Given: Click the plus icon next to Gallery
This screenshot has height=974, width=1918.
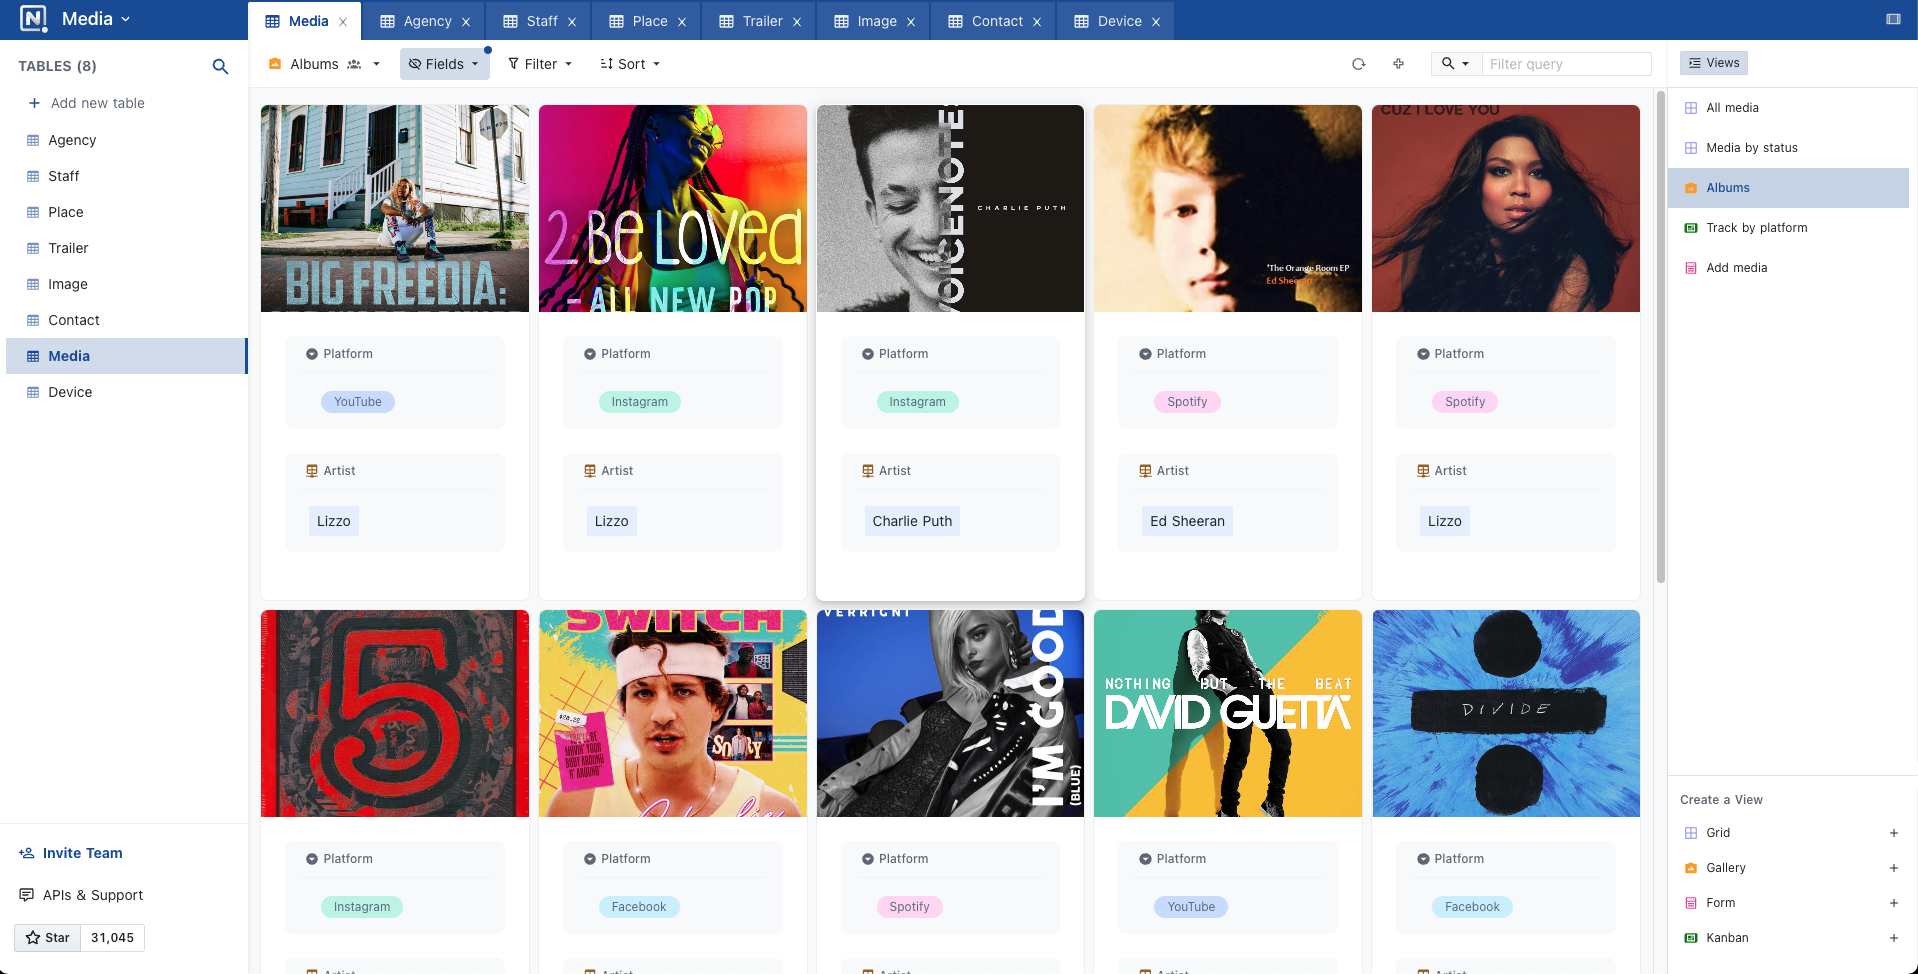Looking at the screenshot, I should pos(1894,868).
